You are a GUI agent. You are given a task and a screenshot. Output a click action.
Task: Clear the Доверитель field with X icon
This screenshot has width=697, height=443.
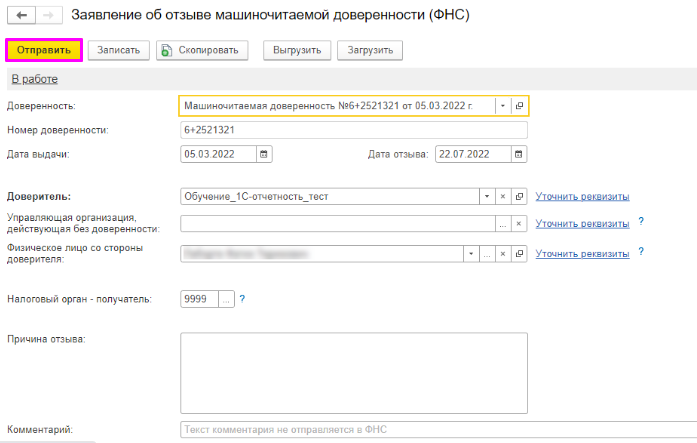click(x=503, y=197)
